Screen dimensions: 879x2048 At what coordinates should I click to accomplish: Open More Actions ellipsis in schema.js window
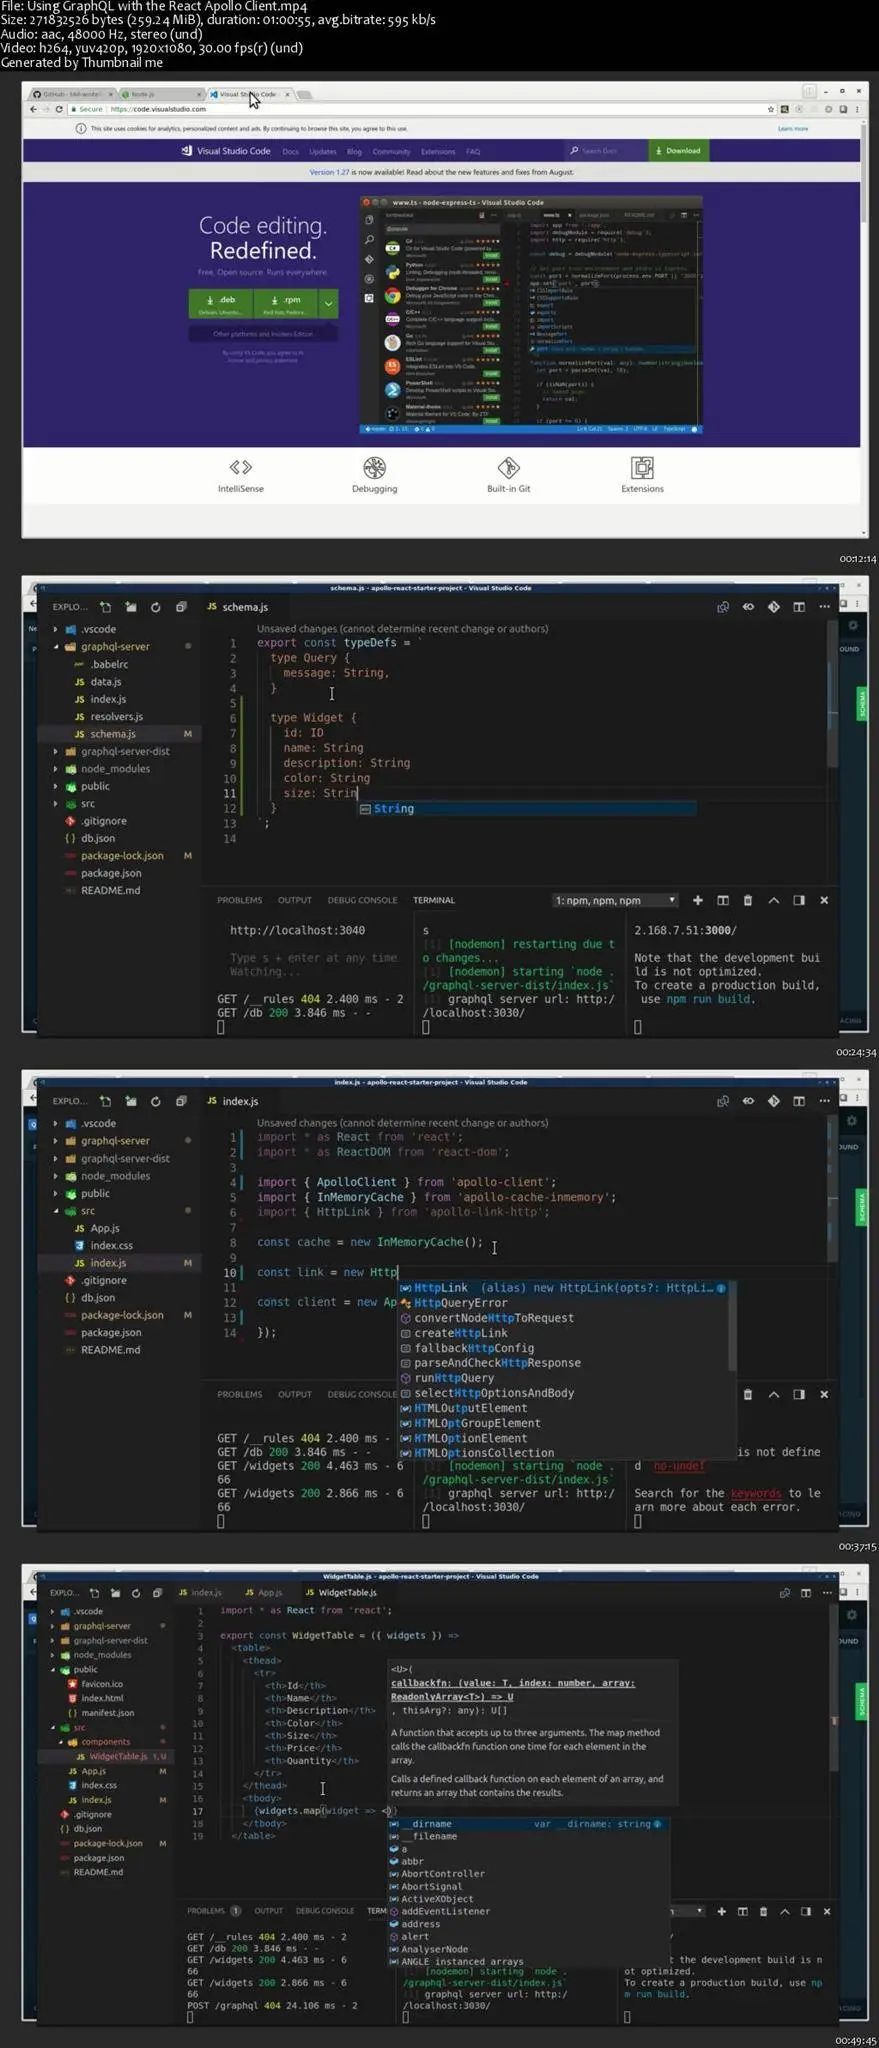pyautogui.click(x=824, y=607)
